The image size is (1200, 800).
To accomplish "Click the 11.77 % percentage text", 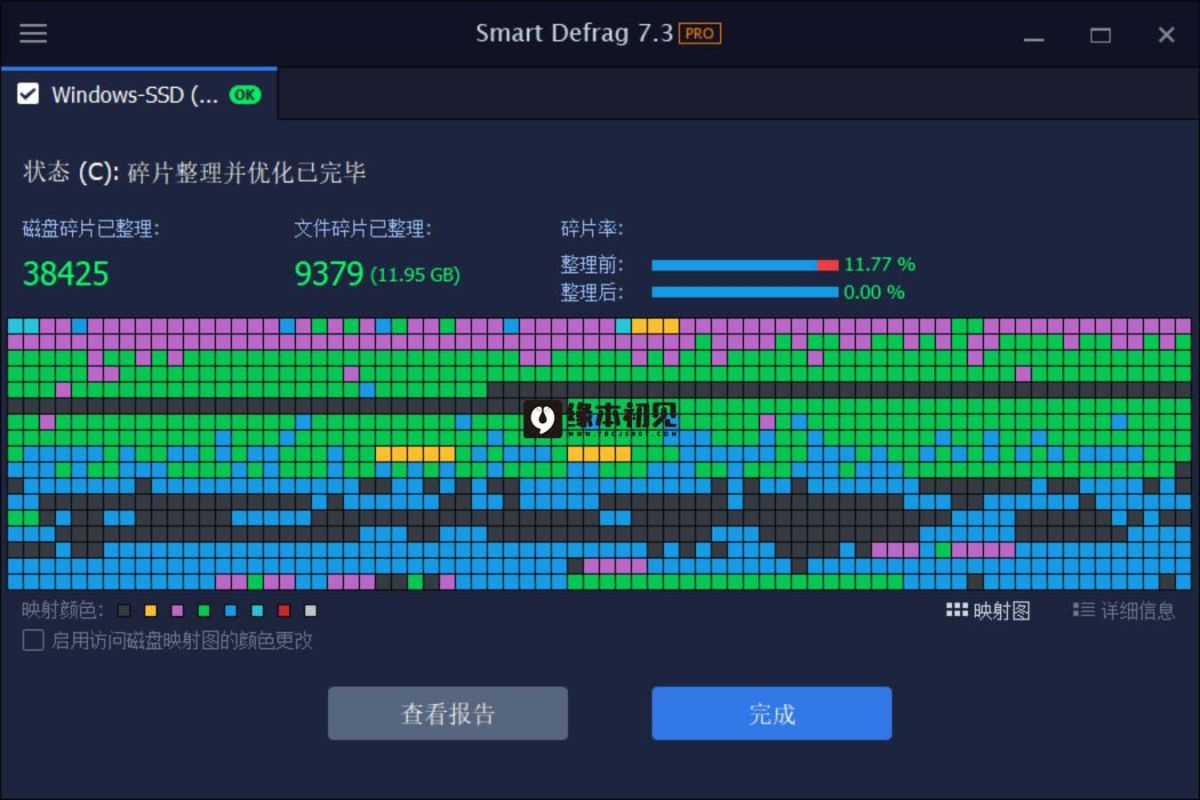I will point(880,265).
